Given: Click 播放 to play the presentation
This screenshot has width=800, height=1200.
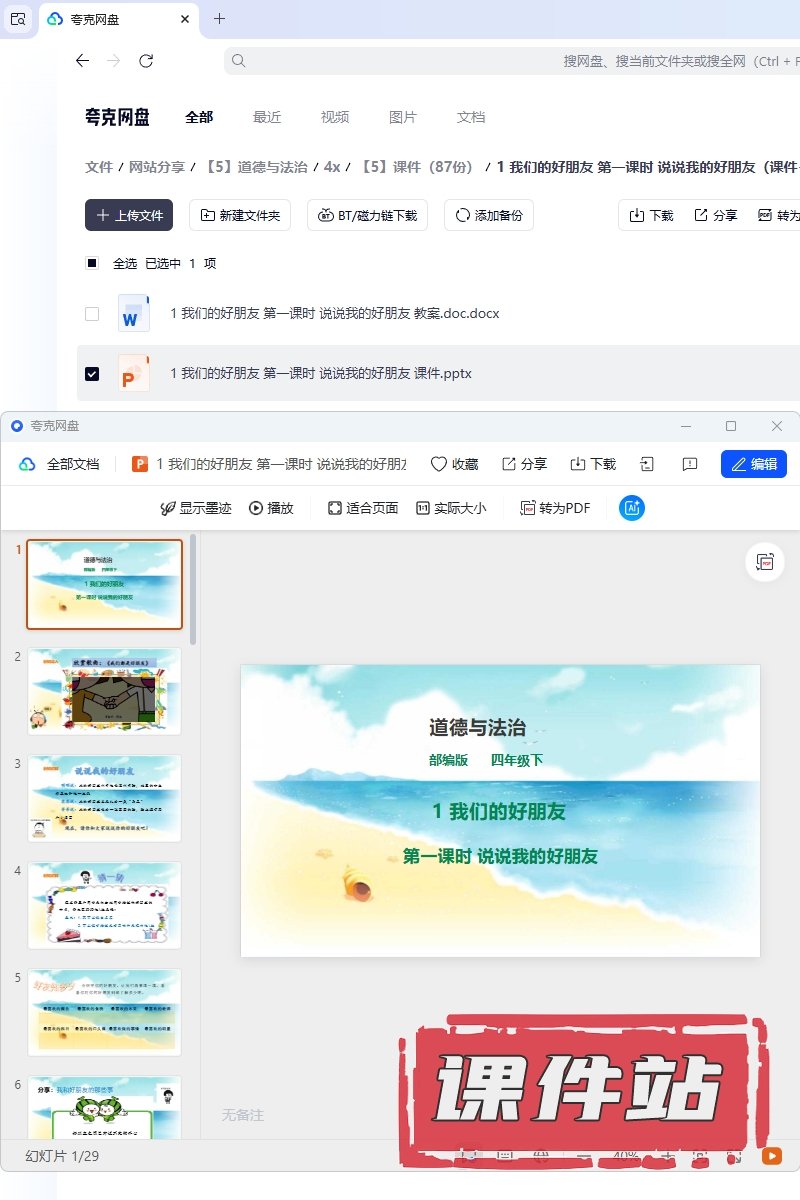Looking at the screenshot, I should pos(271,508).
